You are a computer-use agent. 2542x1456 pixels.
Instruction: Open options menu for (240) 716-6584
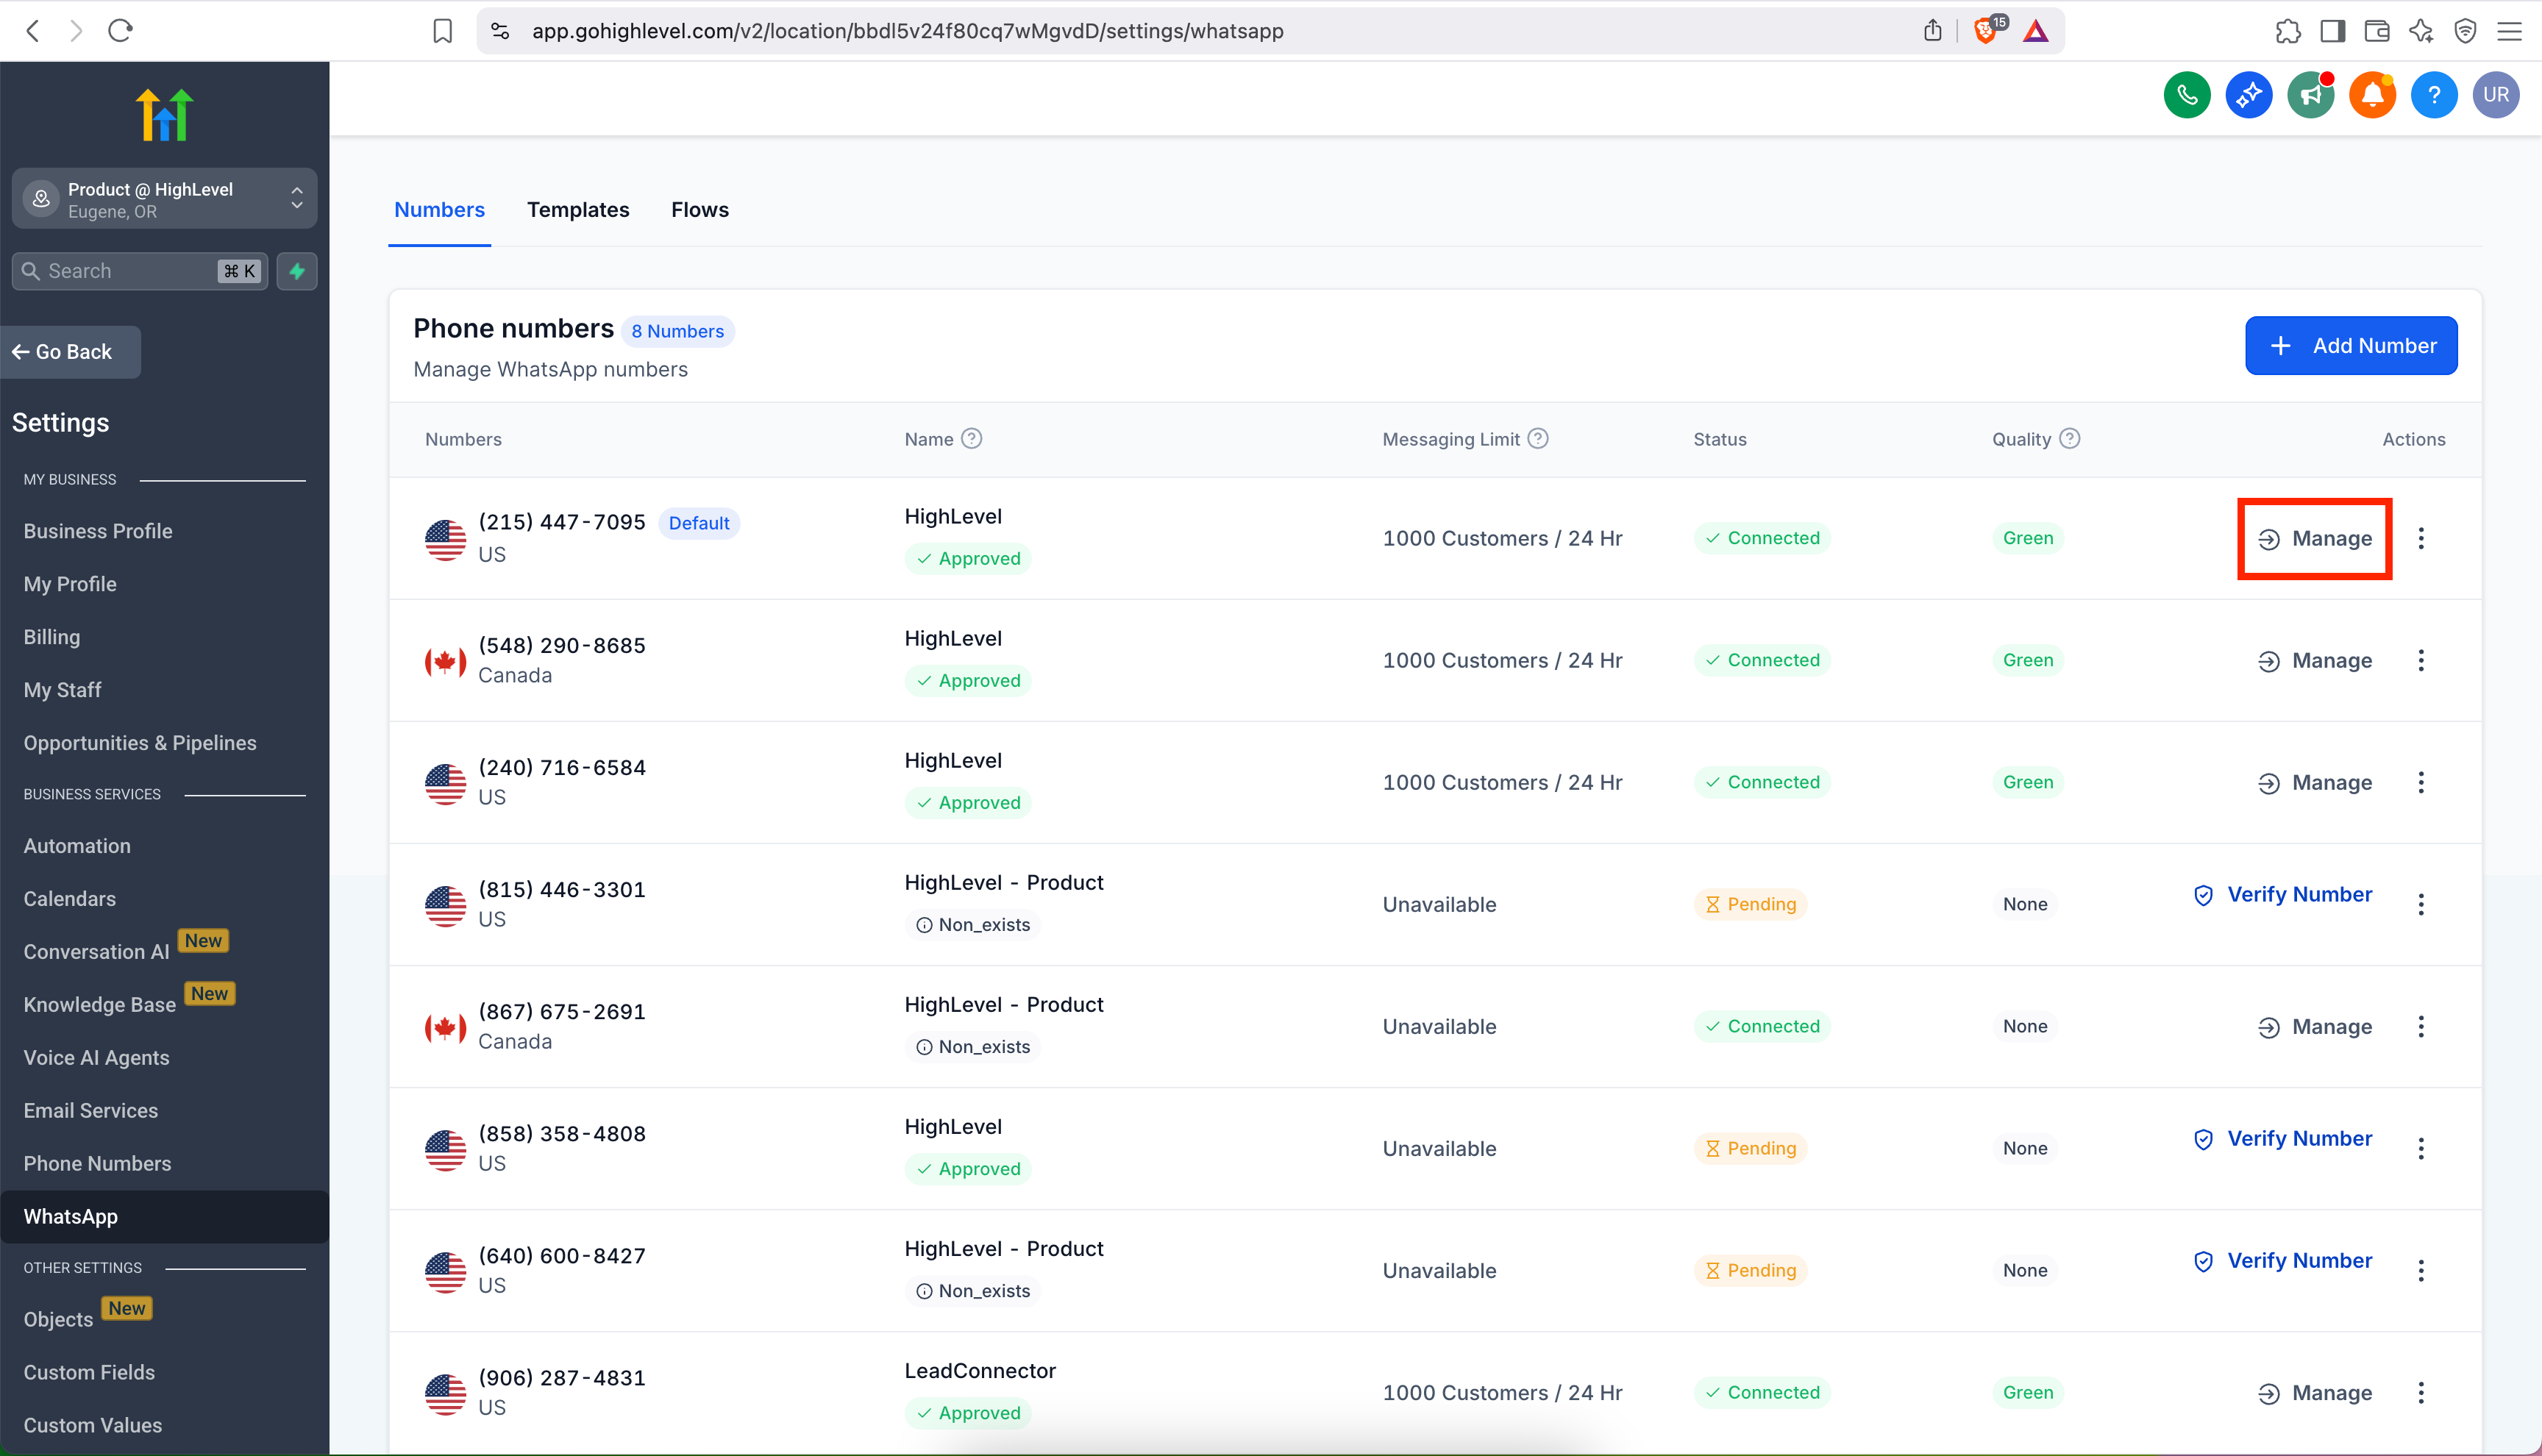pyautogui.click(x=2421, y=782)
